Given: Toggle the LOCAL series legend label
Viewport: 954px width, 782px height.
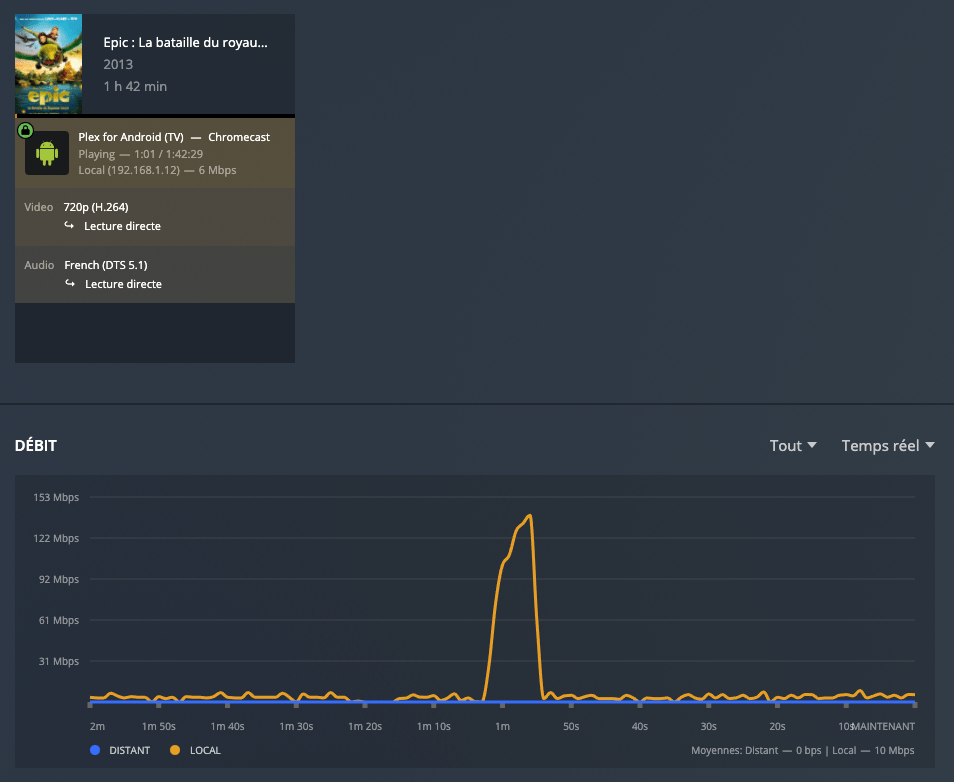Looking at the screenshot, I should point(205,750).
